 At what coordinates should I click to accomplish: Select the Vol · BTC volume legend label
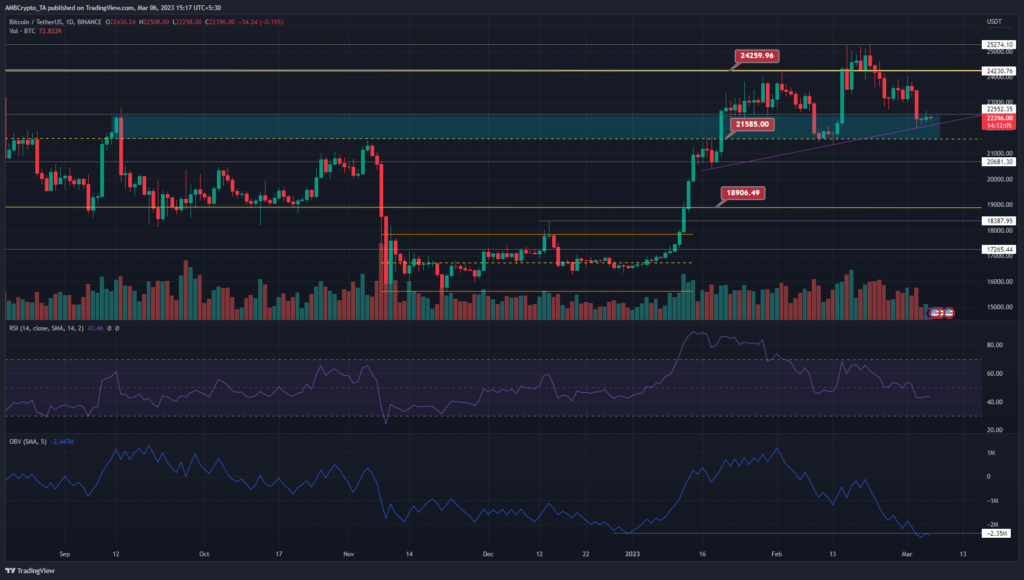coord(22,30)
